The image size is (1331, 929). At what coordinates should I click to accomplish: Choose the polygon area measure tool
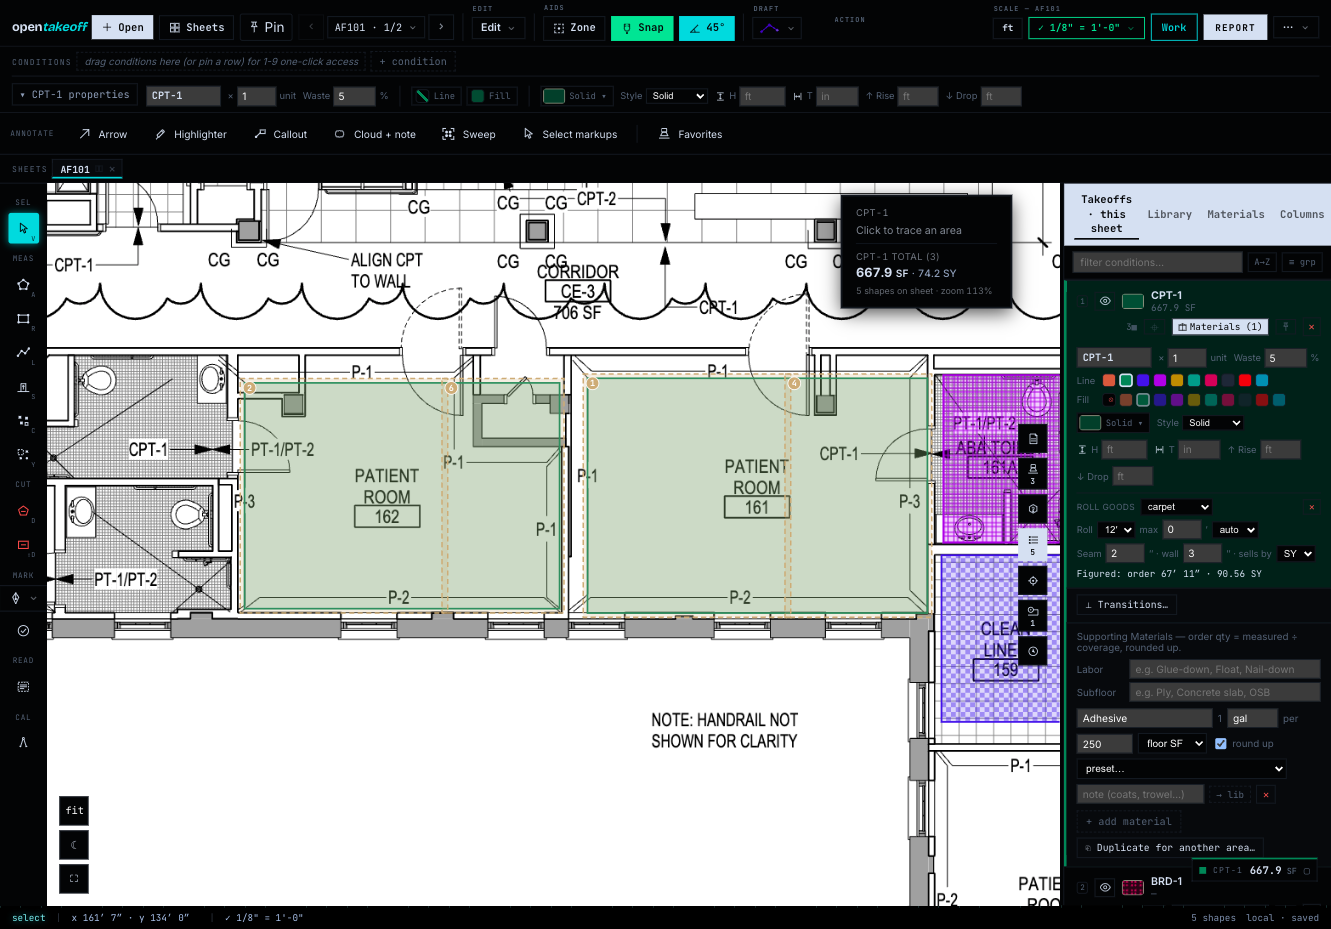pos(23,284)
